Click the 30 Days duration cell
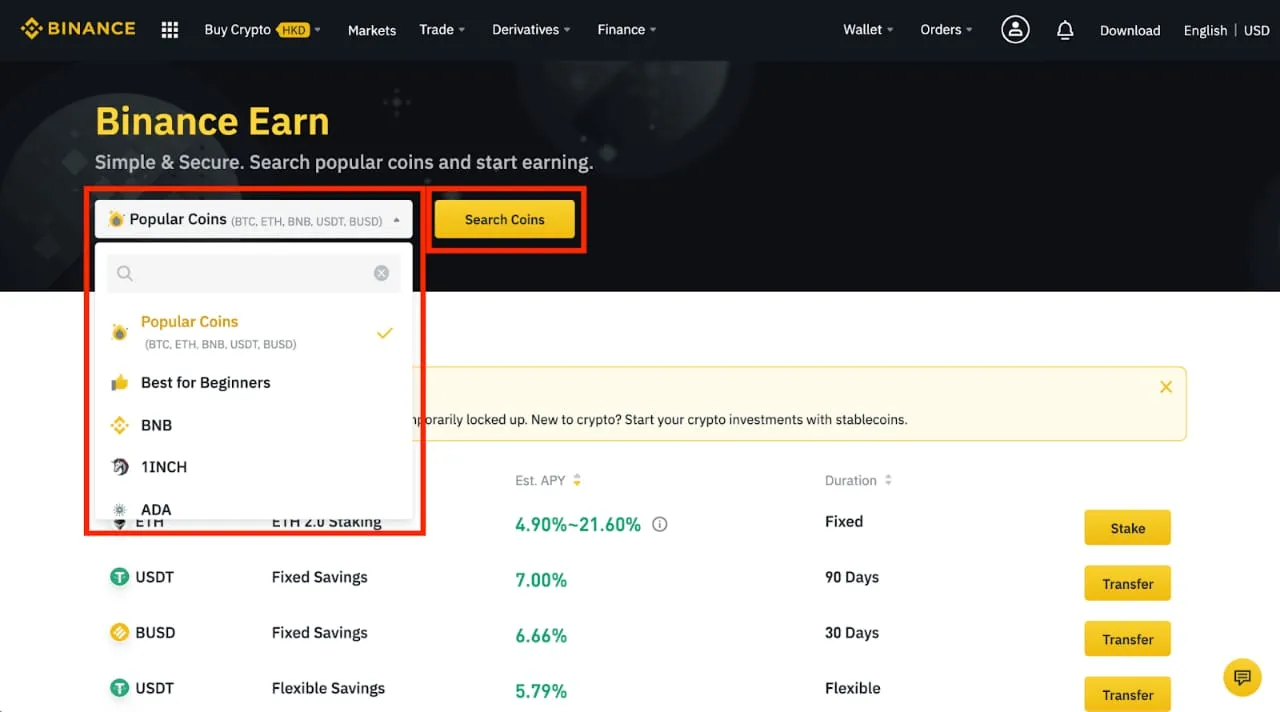The width and height of the screenshot is (1280, 712). [x=852, y=633]
